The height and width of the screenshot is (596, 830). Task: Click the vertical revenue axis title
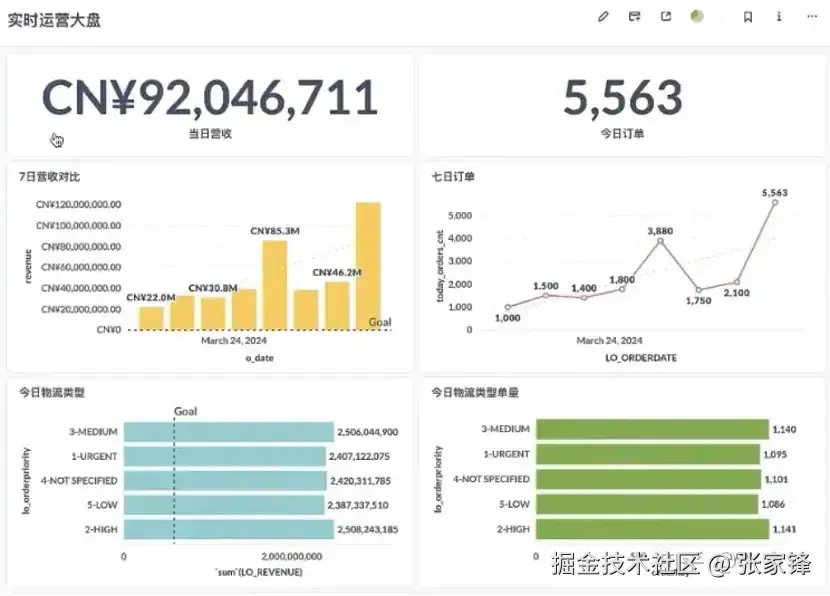click(28, 266)
